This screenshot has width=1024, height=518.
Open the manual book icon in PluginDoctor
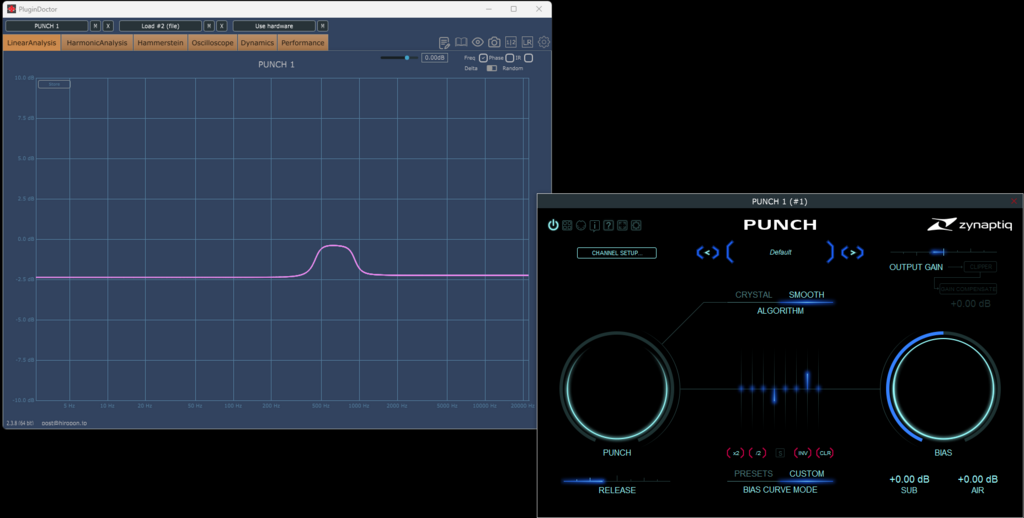point(461,42)
